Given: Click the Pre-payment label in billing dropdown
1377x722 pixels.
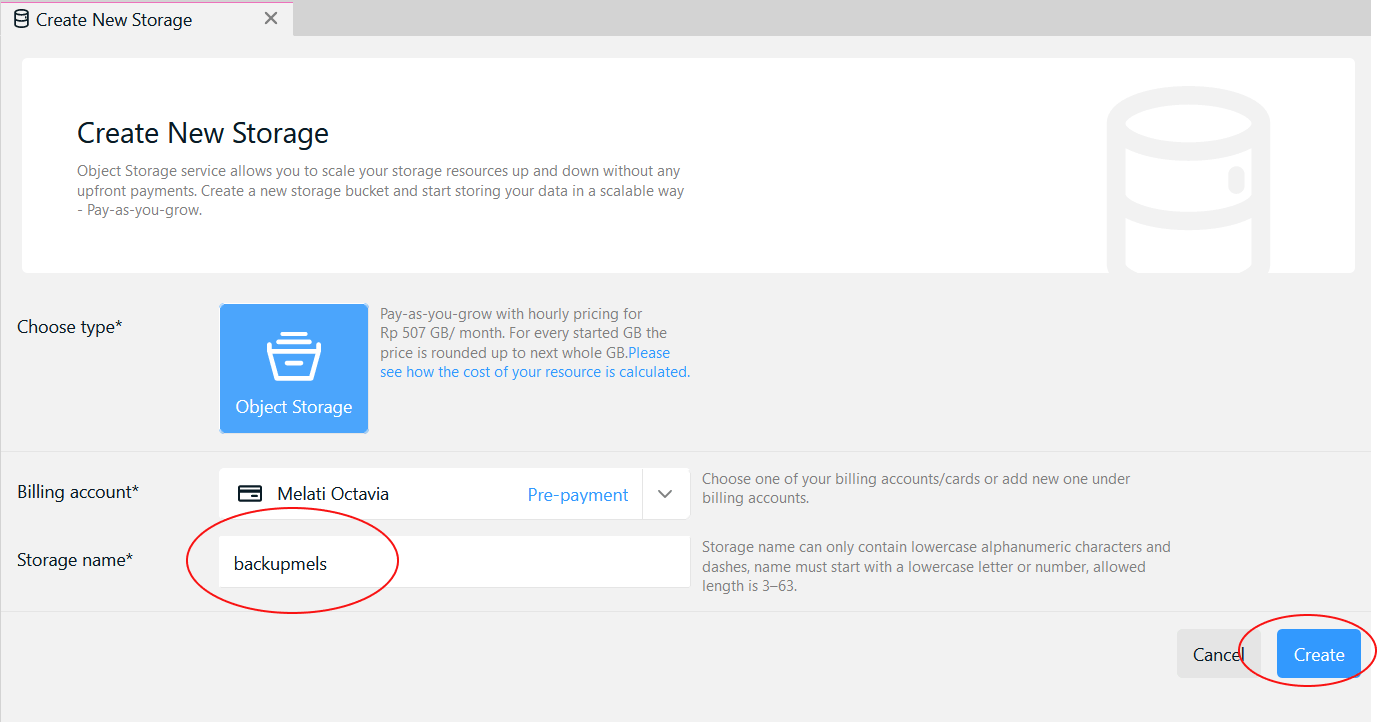Looking at the screenshot, I should coord(578,495).
